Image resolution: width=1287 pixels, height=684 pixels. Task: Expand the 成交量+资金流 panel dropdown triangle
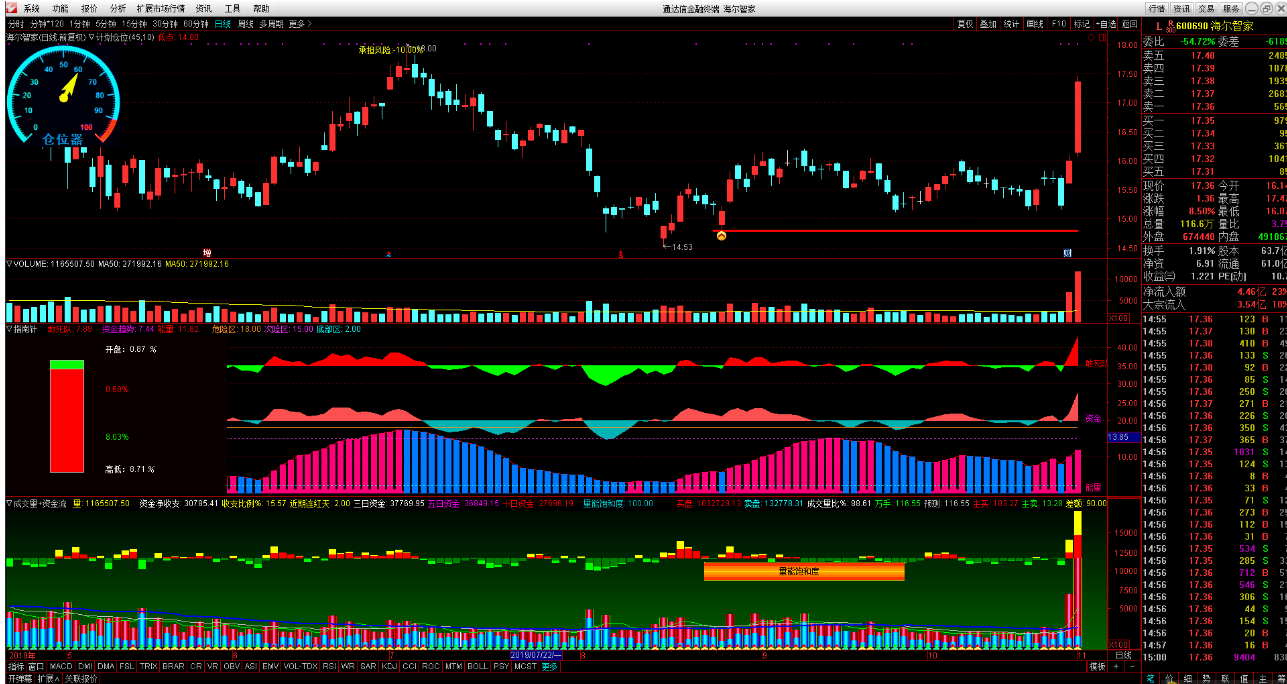[x=9, y=503]
